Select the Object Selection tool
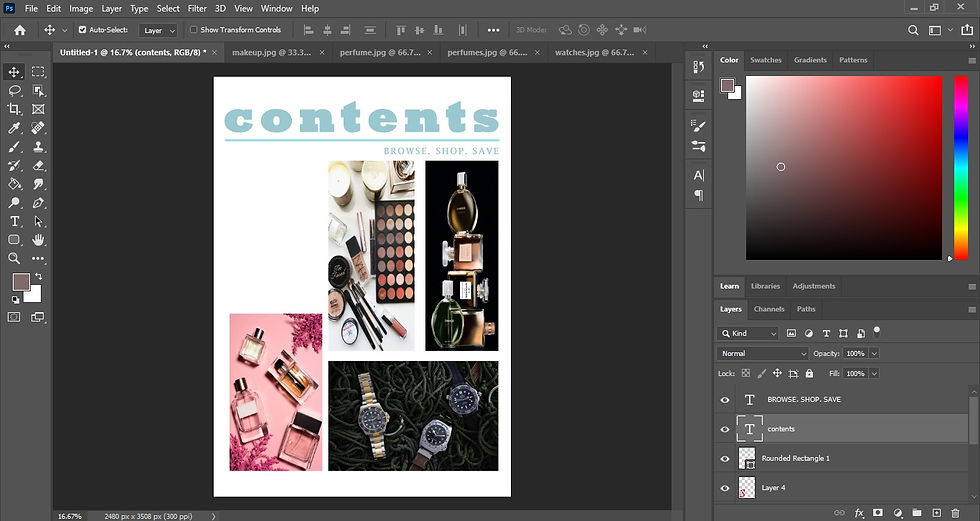 (38, 91)
